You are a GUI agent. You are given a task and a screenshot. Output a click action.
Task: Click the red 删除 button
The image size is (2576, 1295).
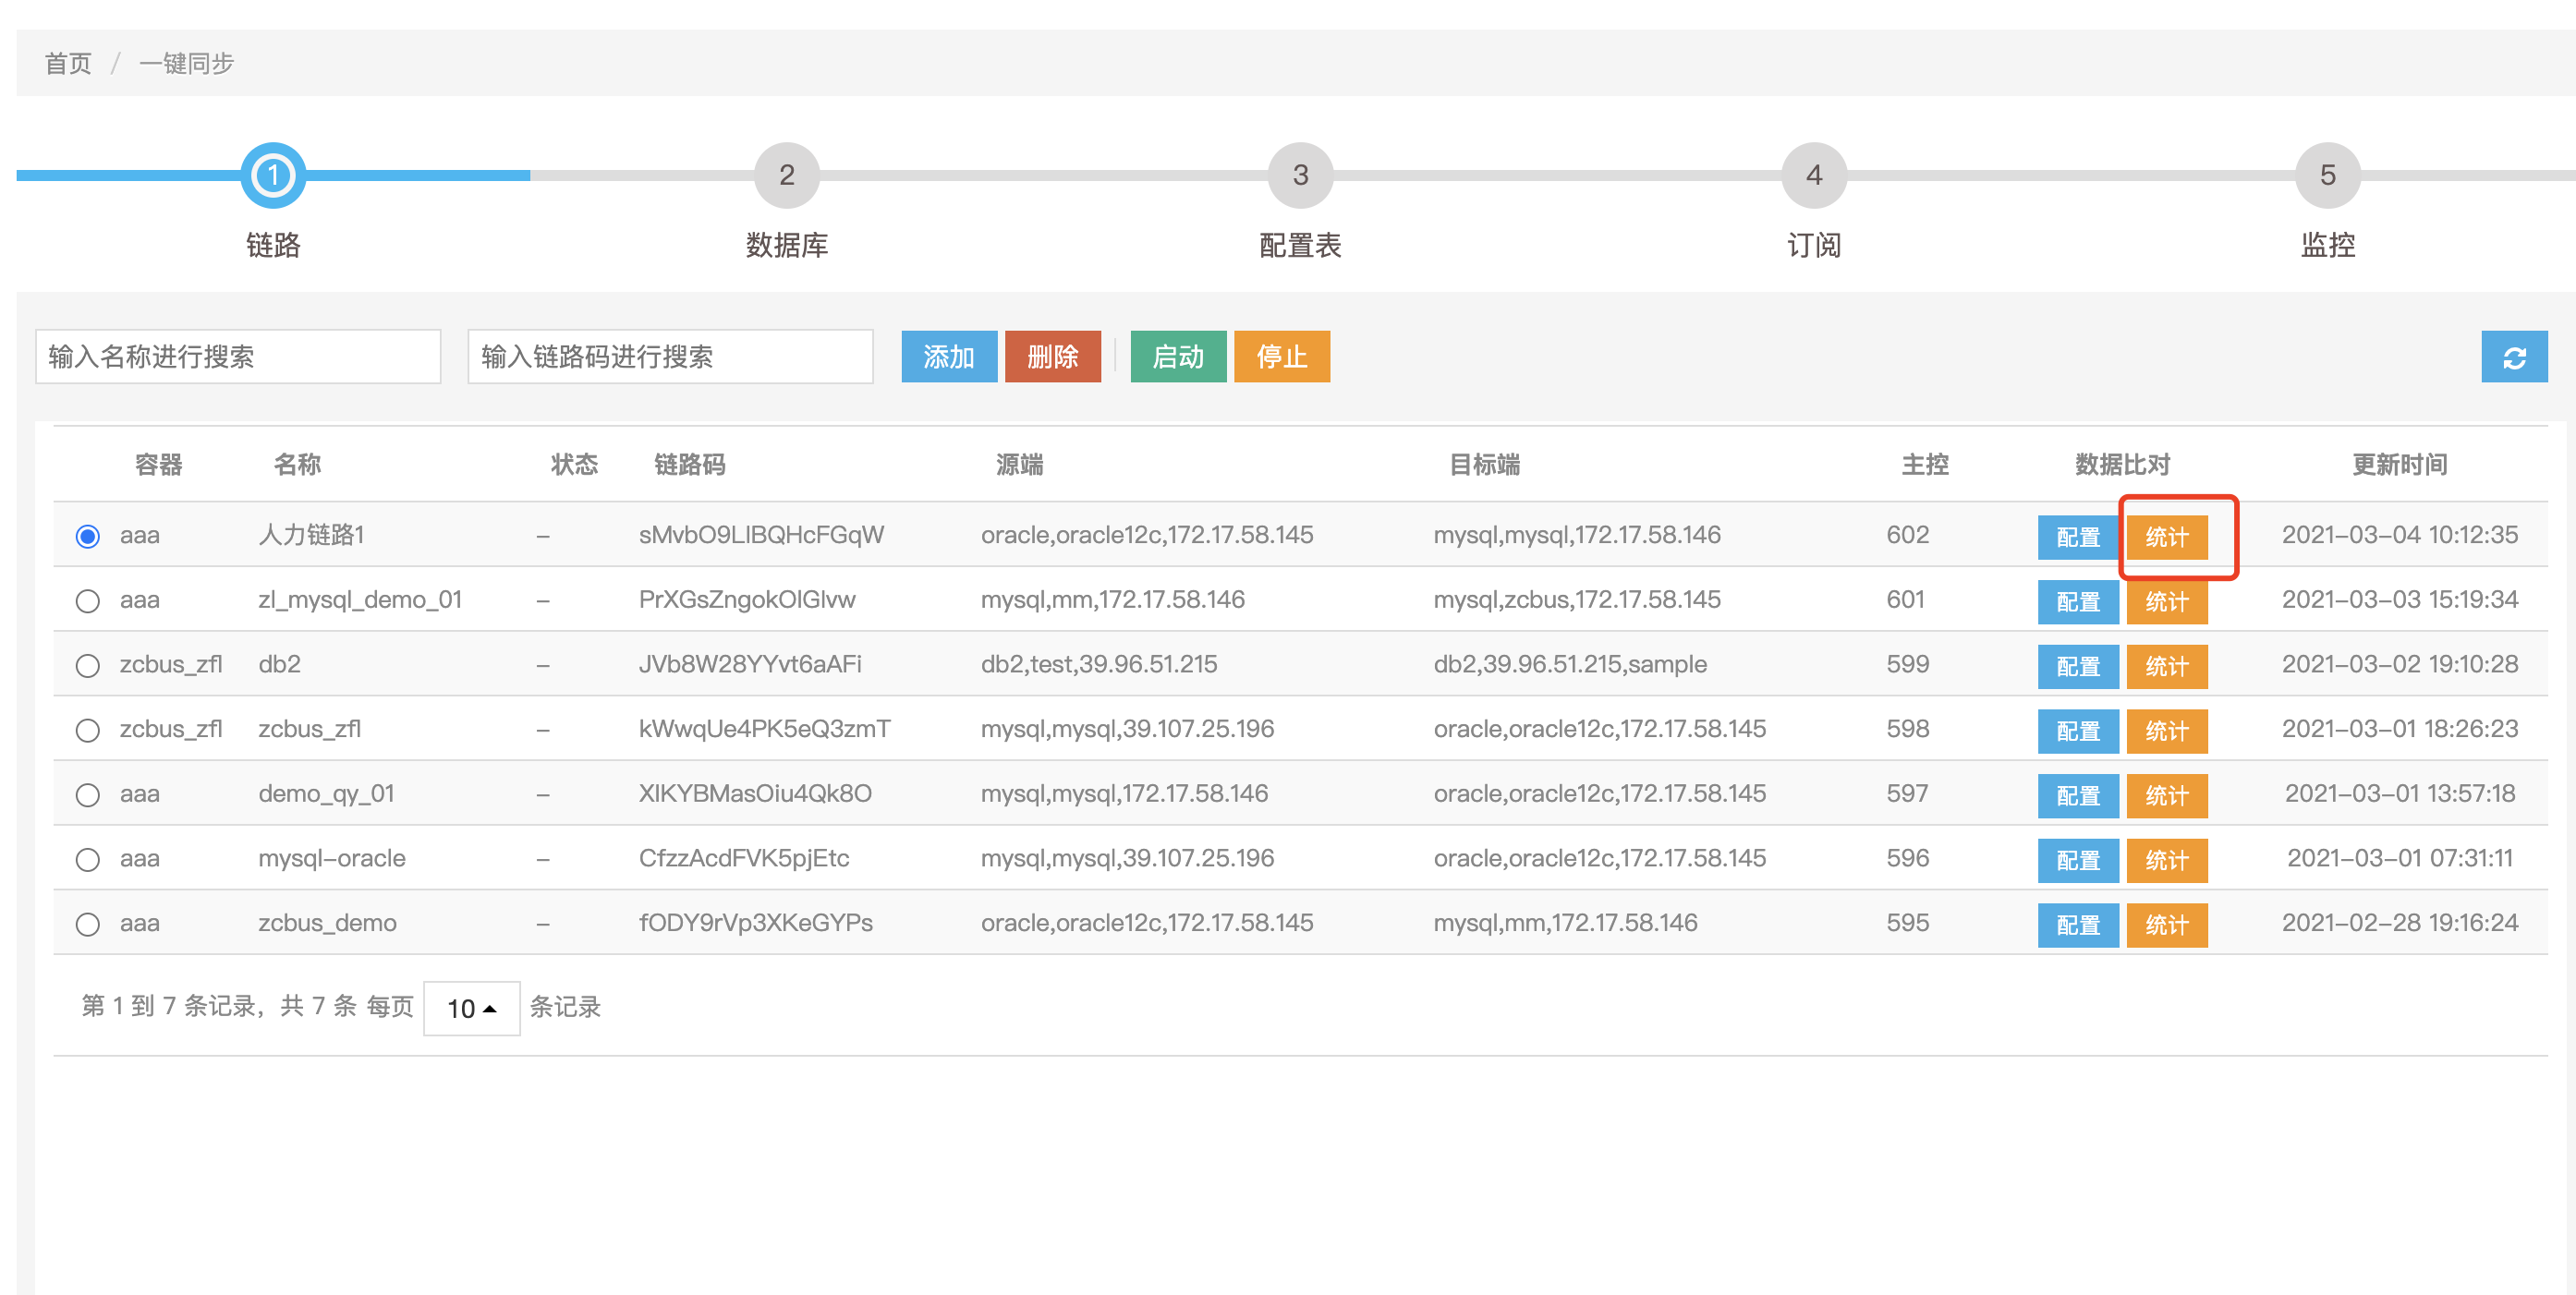pos(1052,357)
